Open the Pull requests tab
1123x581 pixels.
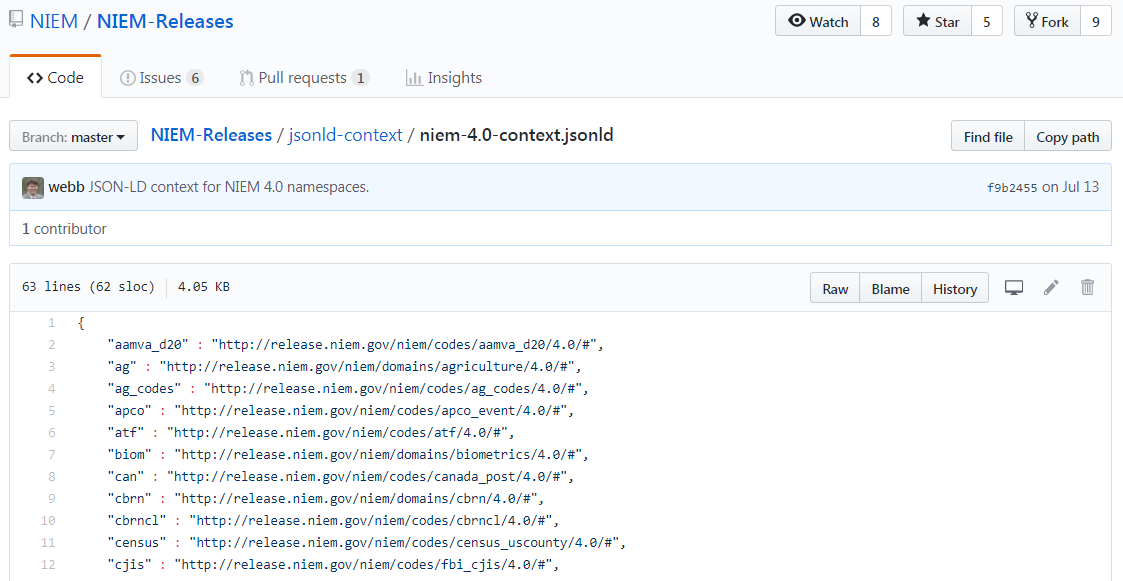[303, 78]
